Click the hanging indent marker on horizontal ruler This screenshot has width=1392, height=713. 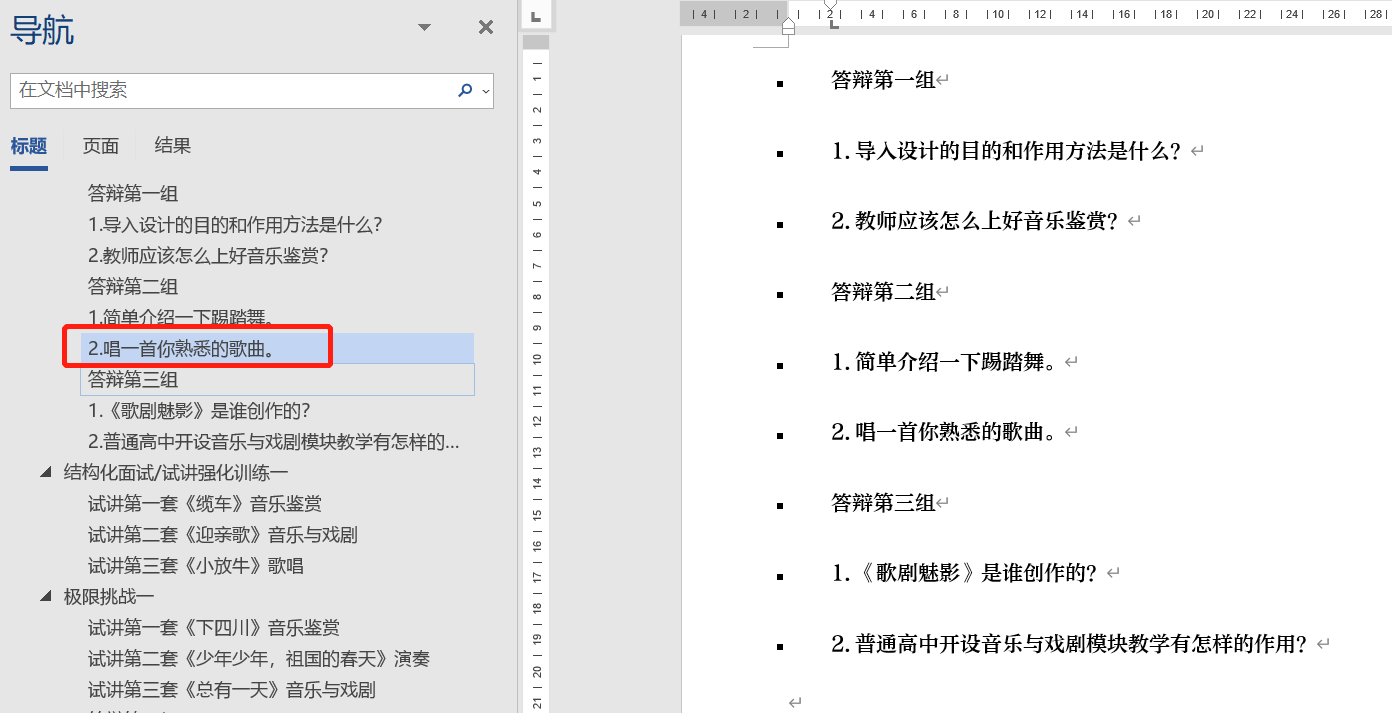788,22
